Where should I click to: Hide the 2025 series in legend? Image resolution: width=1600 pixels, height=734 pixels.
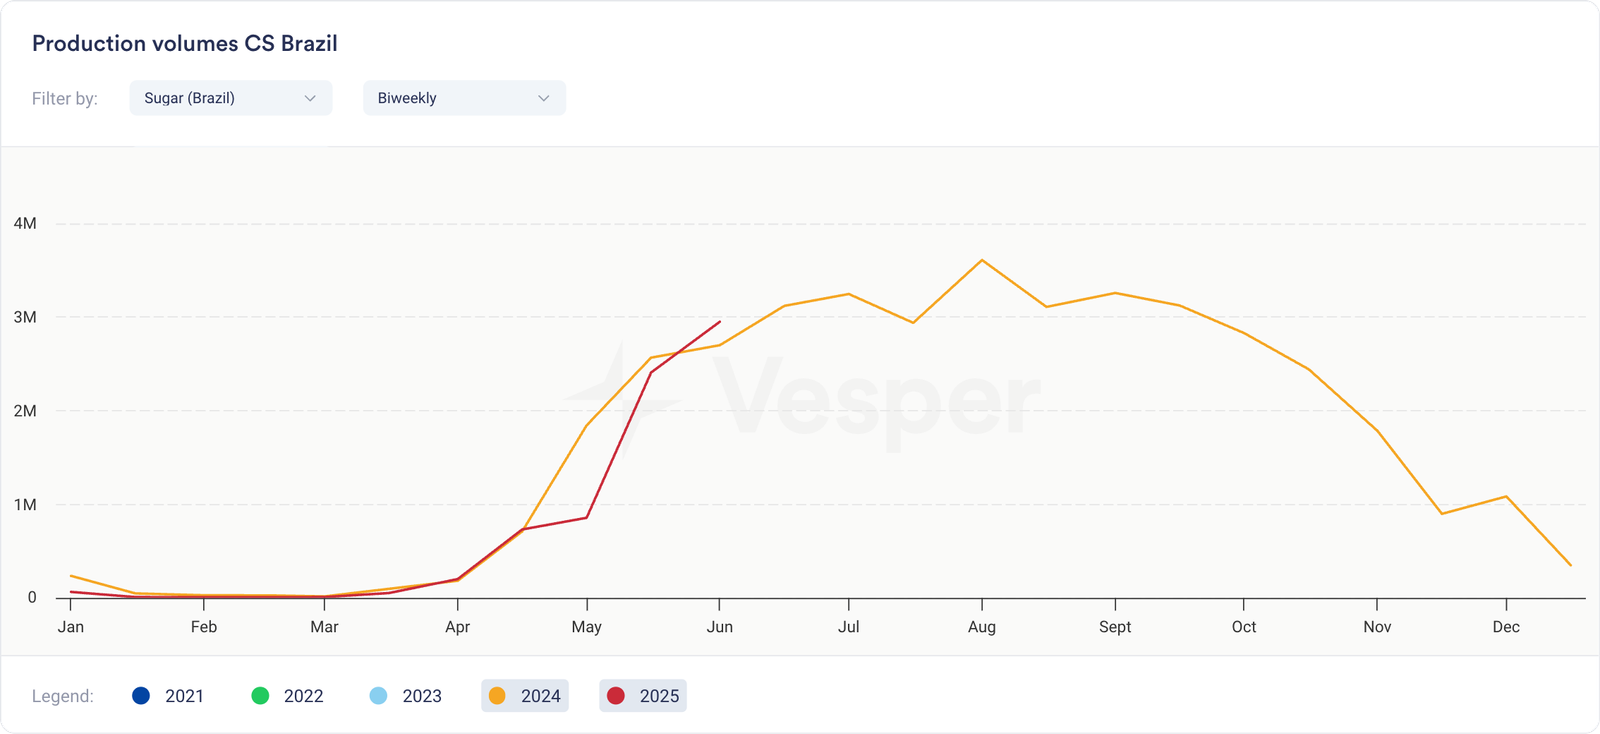tap(643, 696)
